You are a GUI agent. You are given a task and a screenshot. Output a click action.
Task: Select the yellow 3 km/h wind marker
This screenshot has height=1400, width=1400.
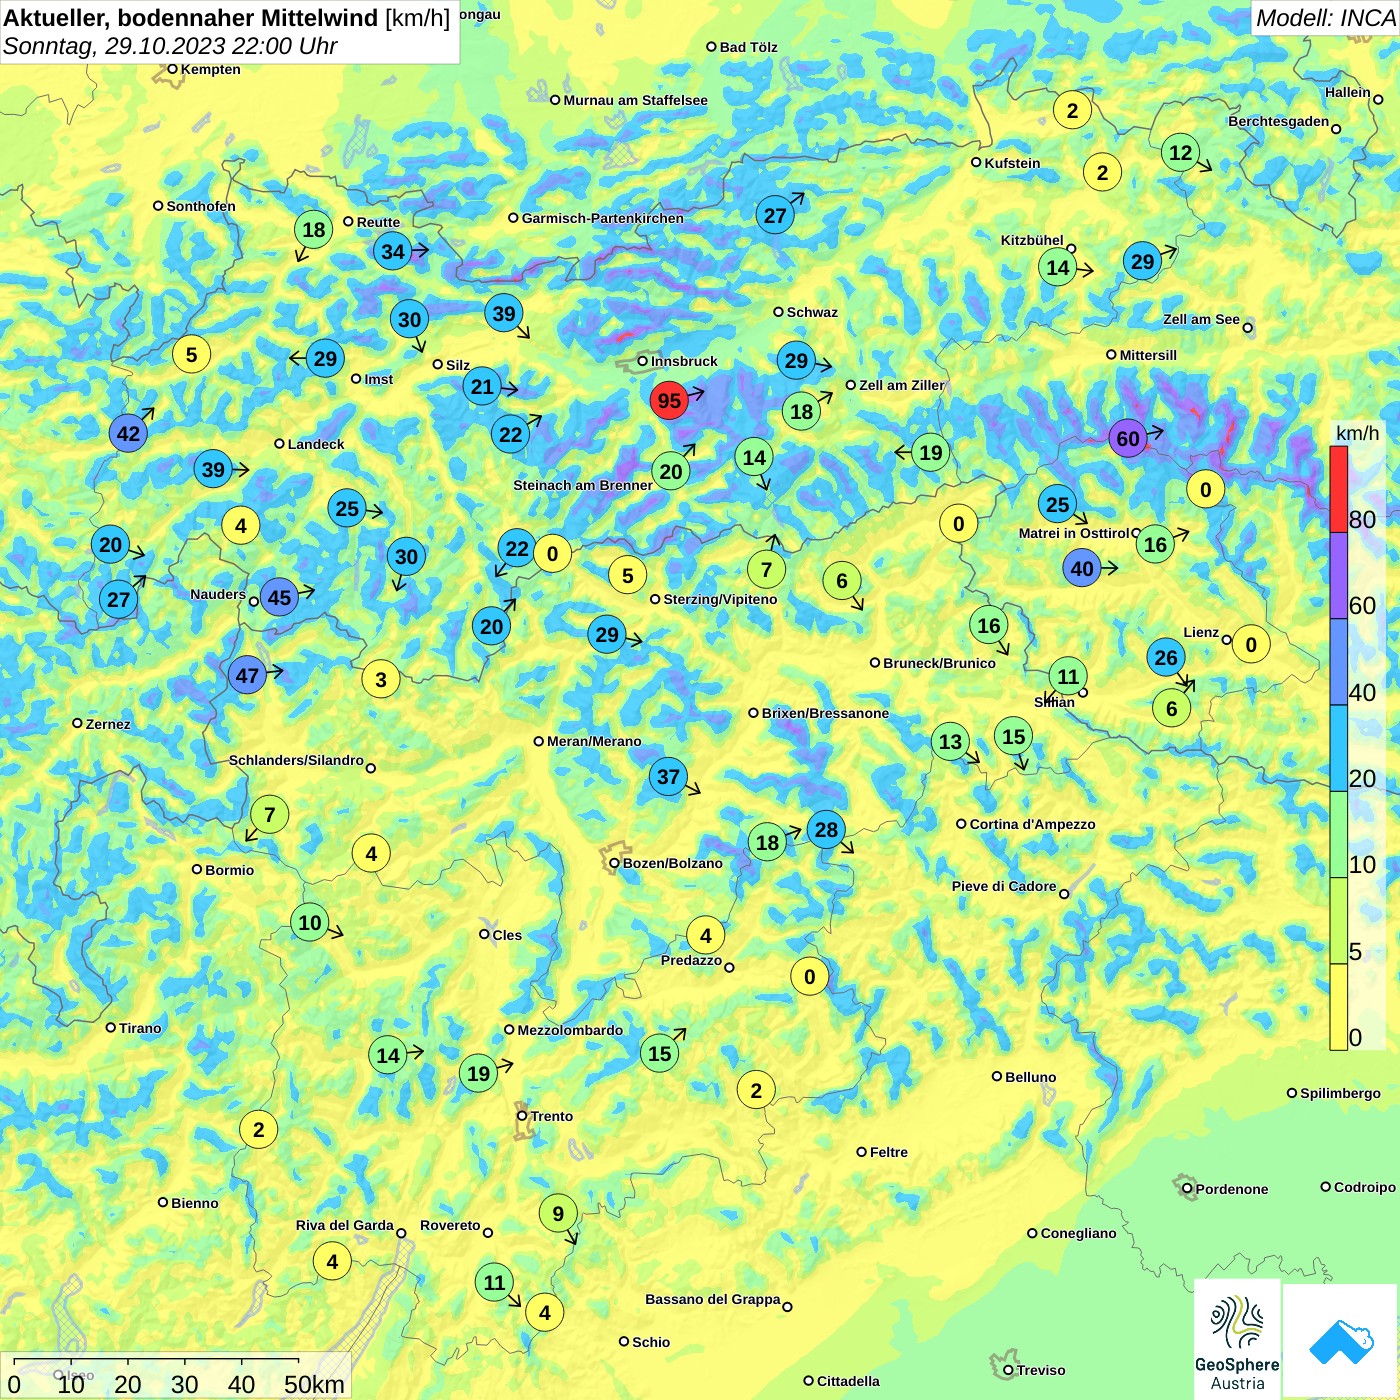(x=381, y=680)
